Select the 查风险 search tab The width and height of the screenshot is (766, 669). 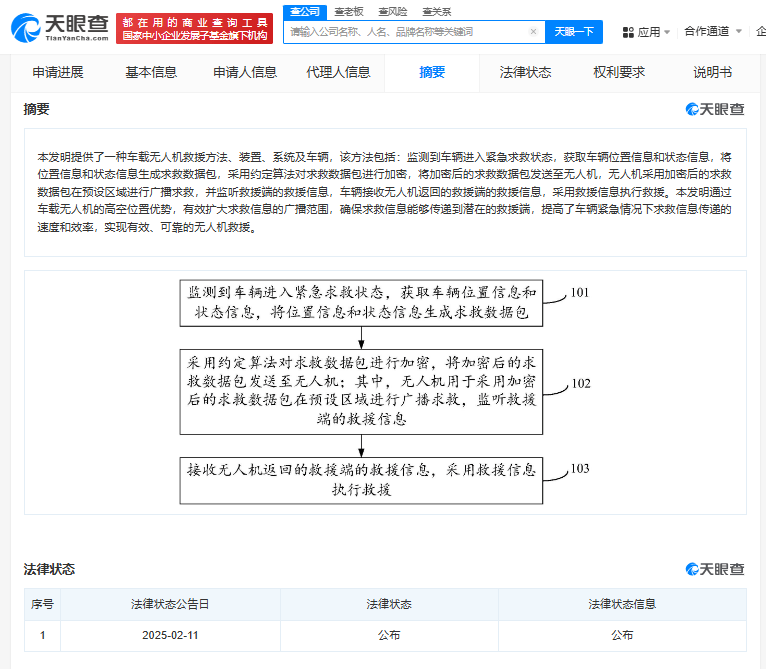pyautogui.click(x=393, y=12)
